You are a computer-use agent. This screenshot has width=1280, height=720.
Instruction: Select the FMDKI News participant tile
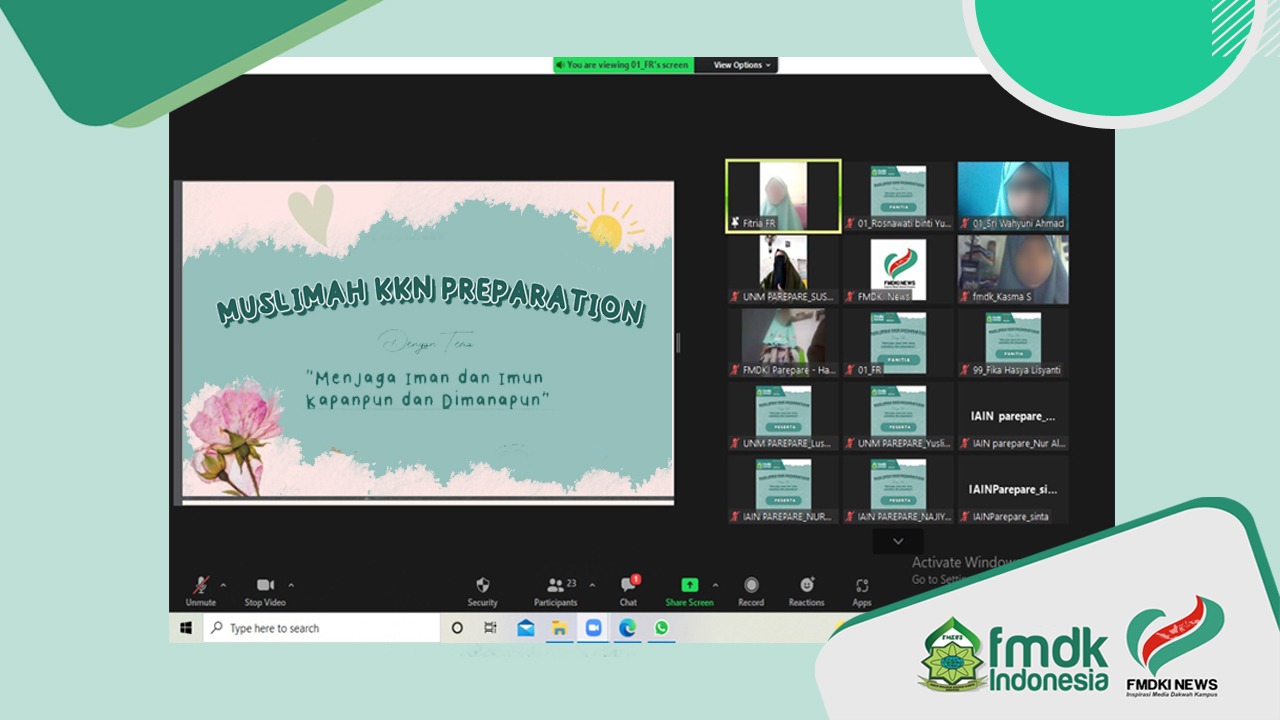897,269
